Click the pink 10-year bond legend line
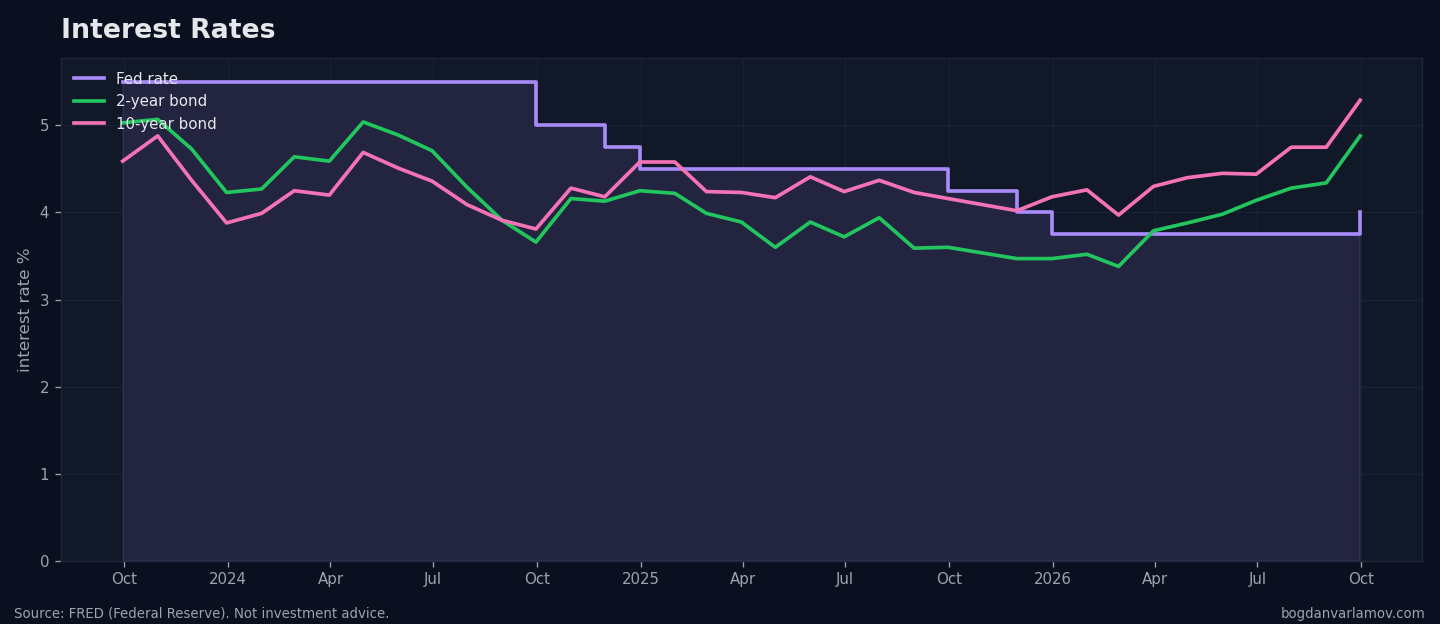The height and width of the screenshot is (624, 1440). pyautogui.click(x=89, y=124)
